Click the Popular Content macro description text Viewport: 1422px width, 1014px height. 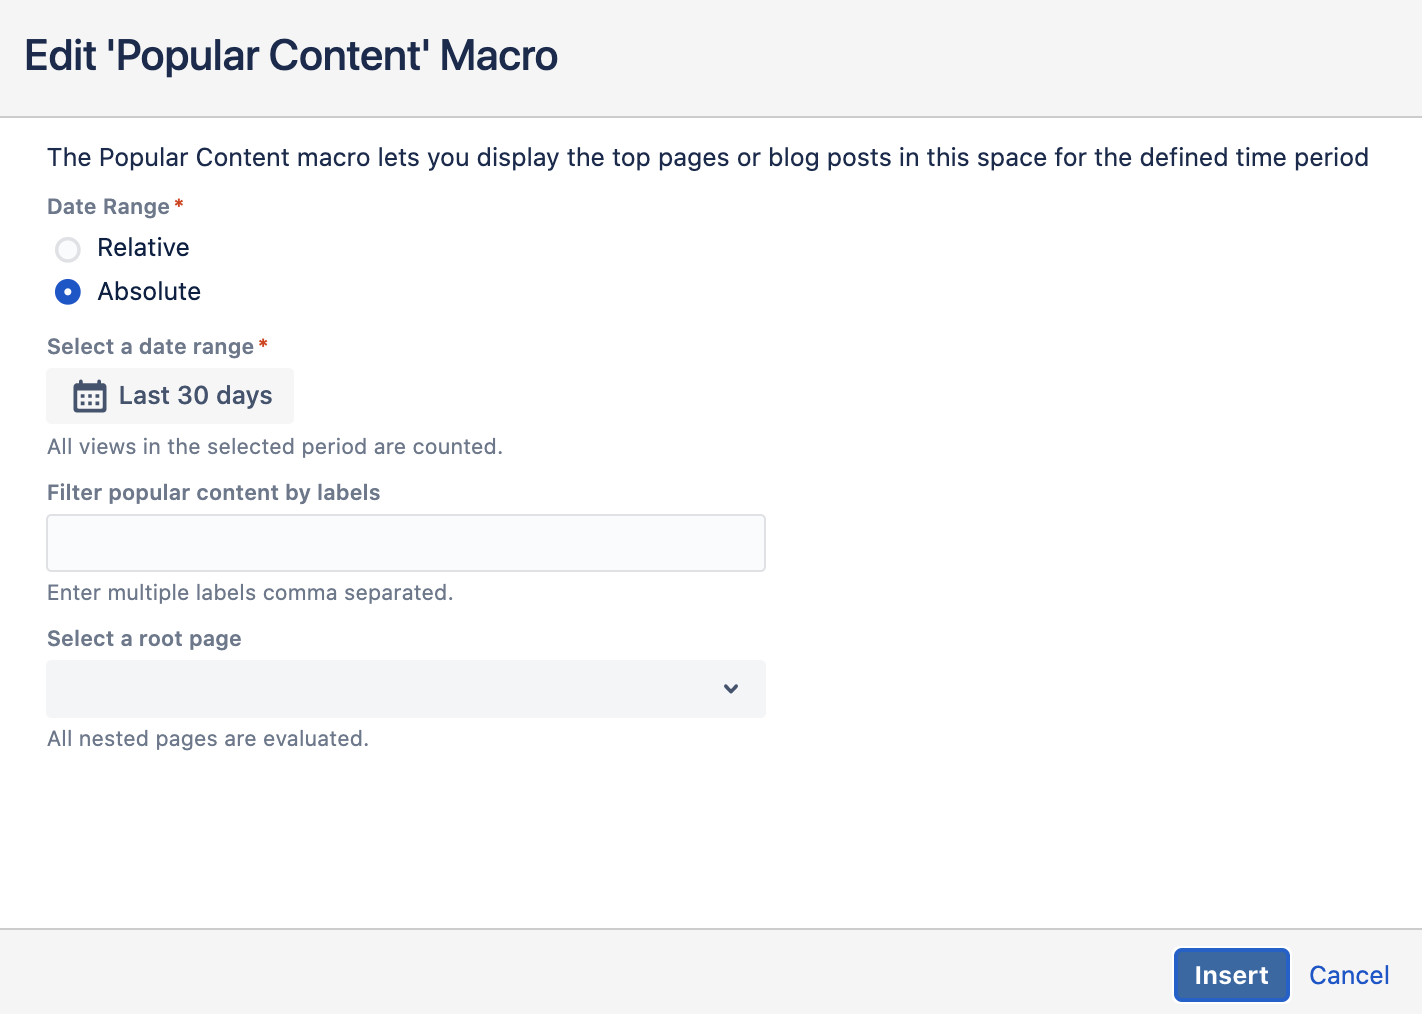point(707,158)
